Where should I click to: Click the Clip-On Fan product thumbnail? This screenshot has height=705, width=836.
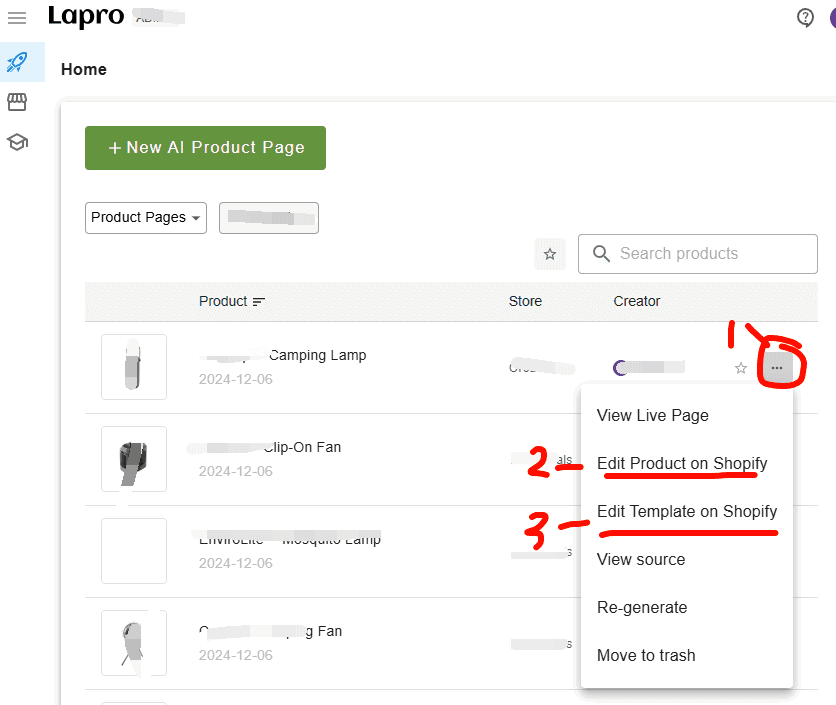coord(133,459)
